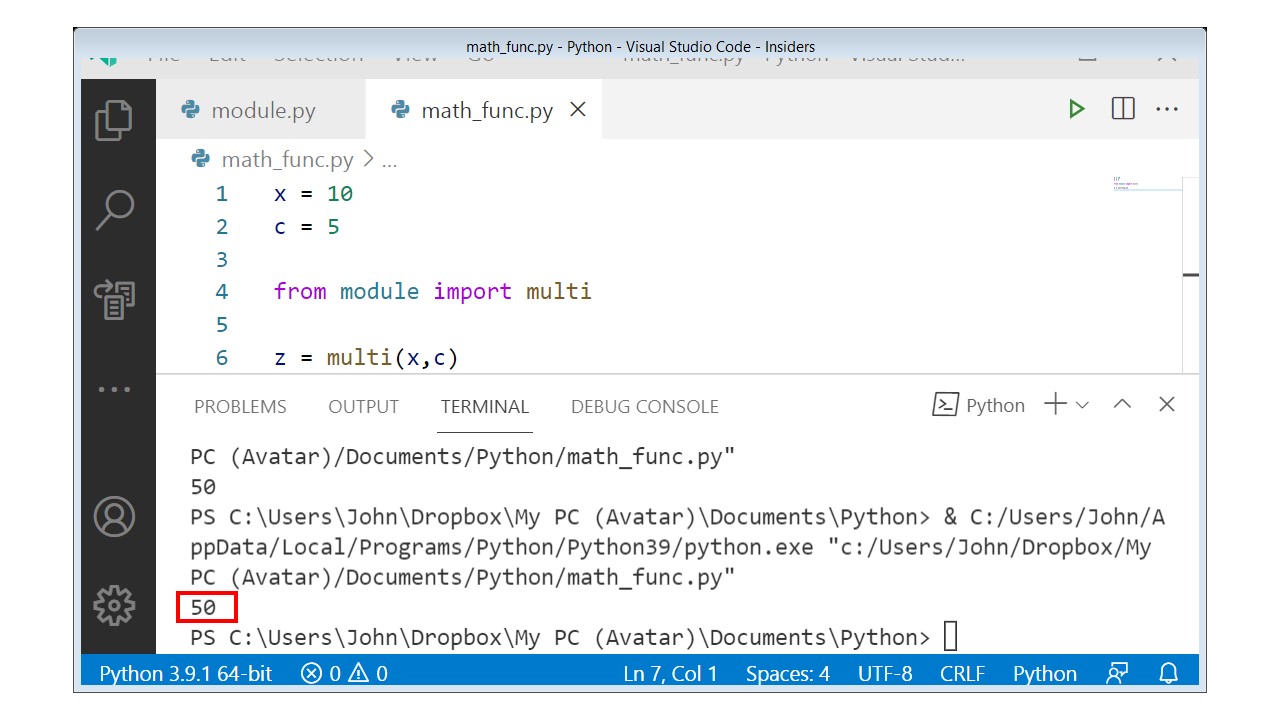Screen dimensions: 1280x720
Task: Select the Python 3.9.1 64-bit interpreter
Action: tap(184, 673)
